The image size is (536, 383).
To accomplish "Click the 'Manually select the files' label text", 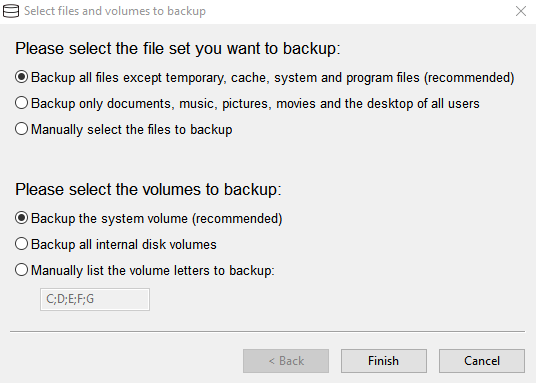I will (x=103, y=130).
